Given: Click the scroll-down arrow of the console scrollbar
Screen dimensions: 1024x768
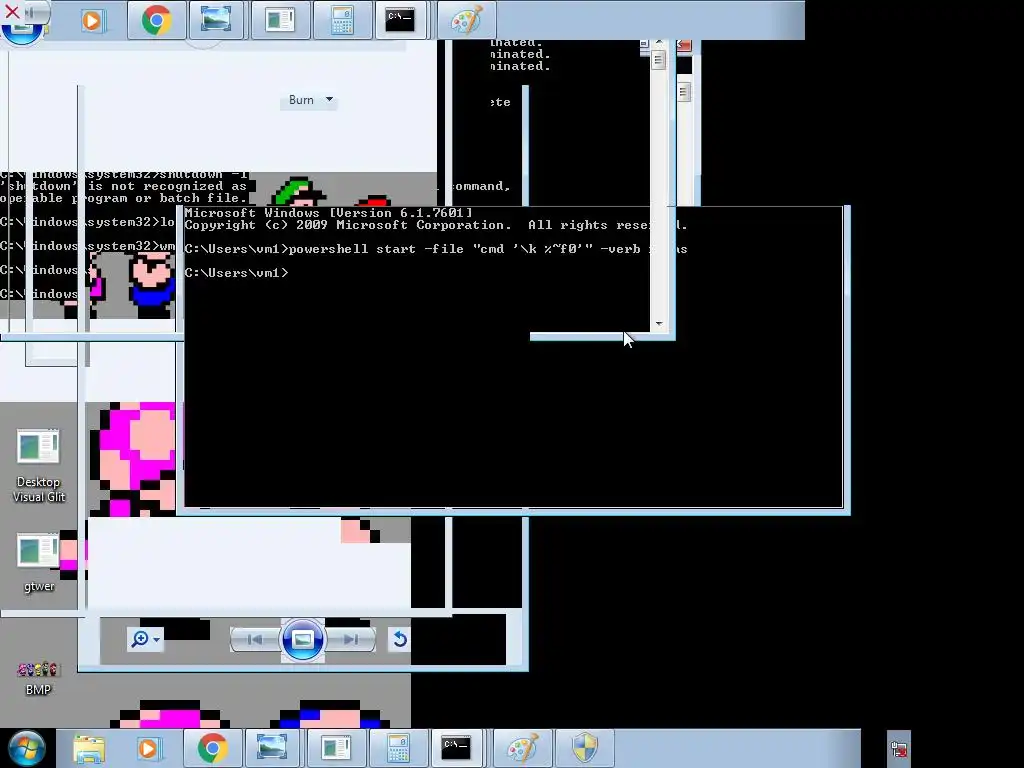Looking at the screenshot, I should tap(659, 324).
